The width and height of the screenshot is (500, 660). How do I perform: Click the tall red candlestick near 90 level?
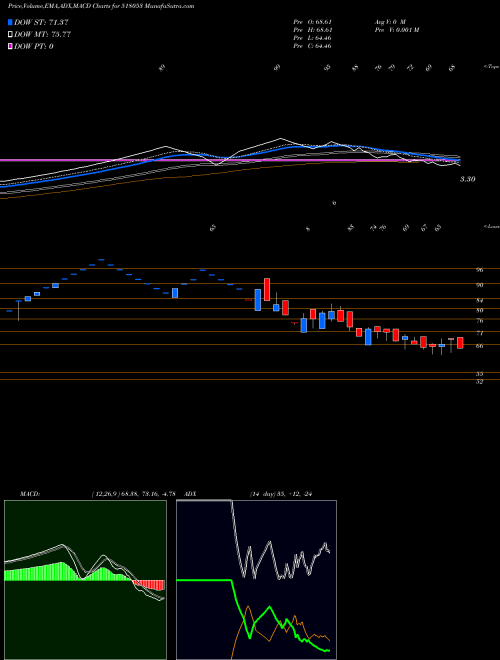pyautogui.click(x=267, y=289)
